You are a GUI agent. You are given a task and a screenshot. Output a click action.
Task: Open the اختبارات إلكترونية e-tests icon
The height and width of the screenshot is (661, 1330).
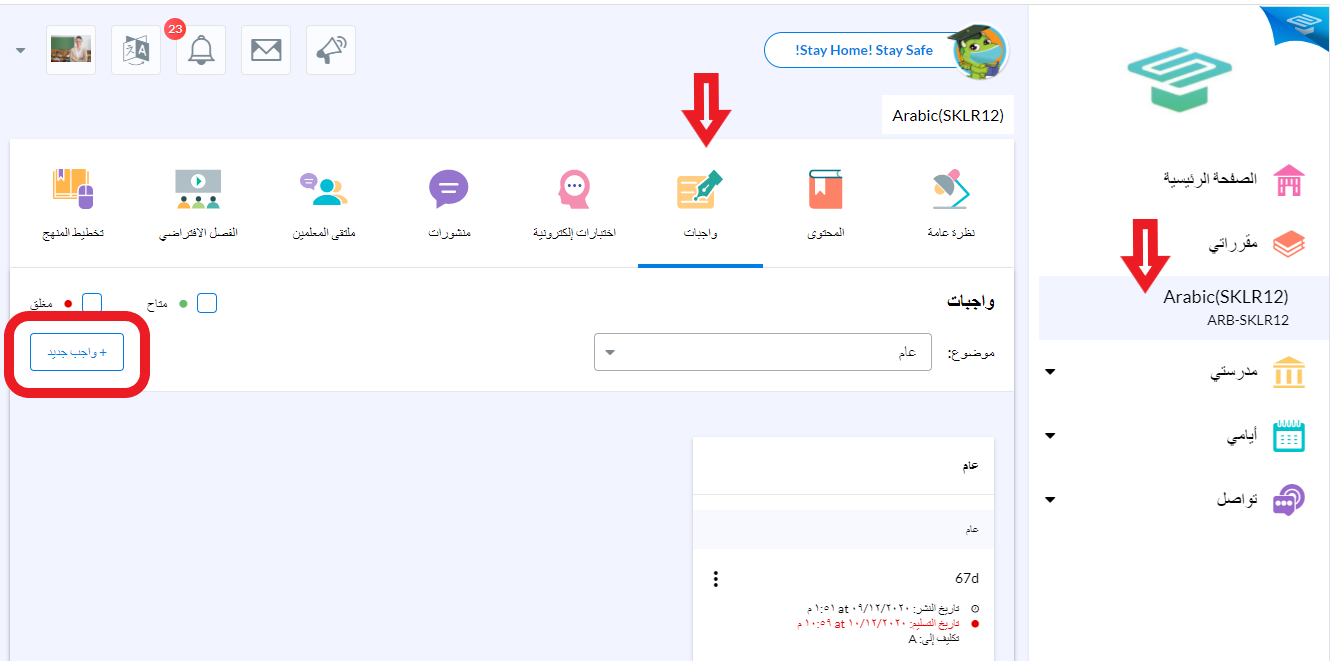tap(574, 189)
